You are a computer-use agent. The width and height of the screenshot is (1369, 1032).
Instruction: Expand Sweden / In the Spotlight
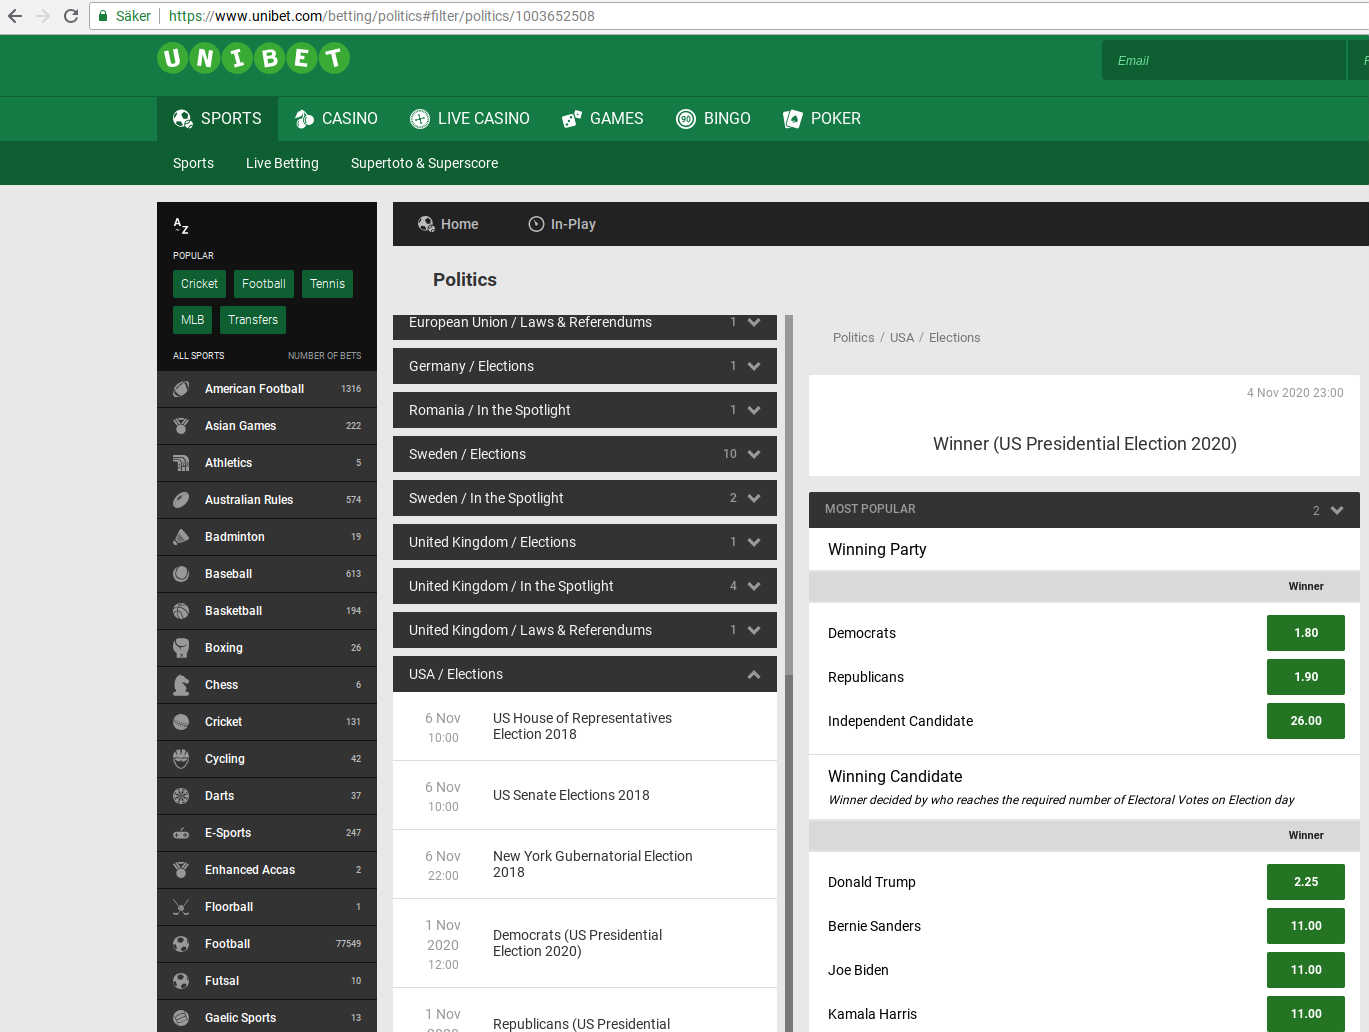[x=585, y=498]
